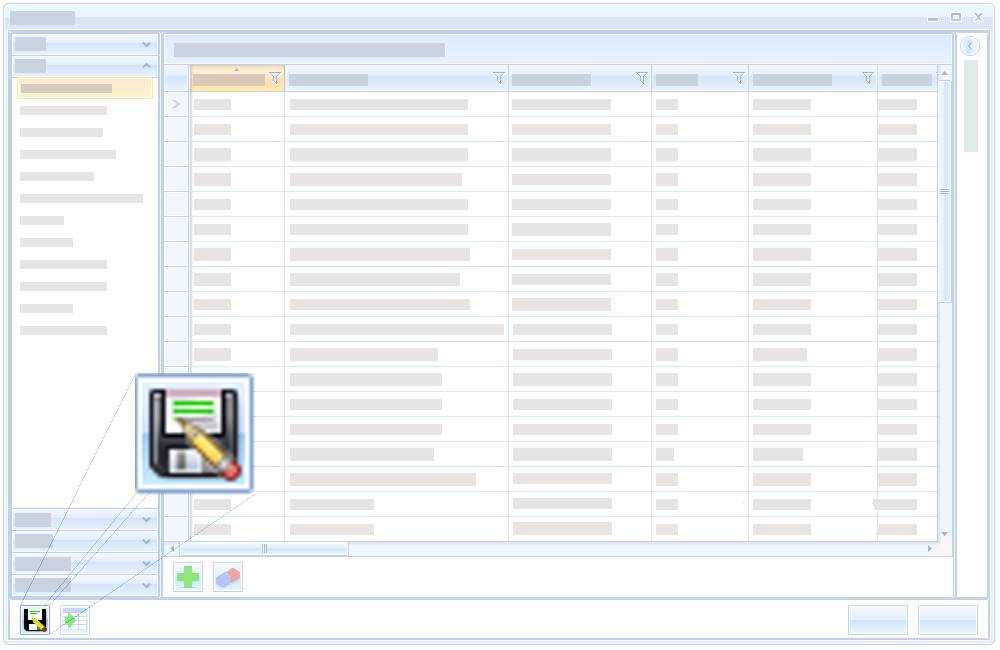Click the horizontal scrollbar thumb below the grid

264,549
